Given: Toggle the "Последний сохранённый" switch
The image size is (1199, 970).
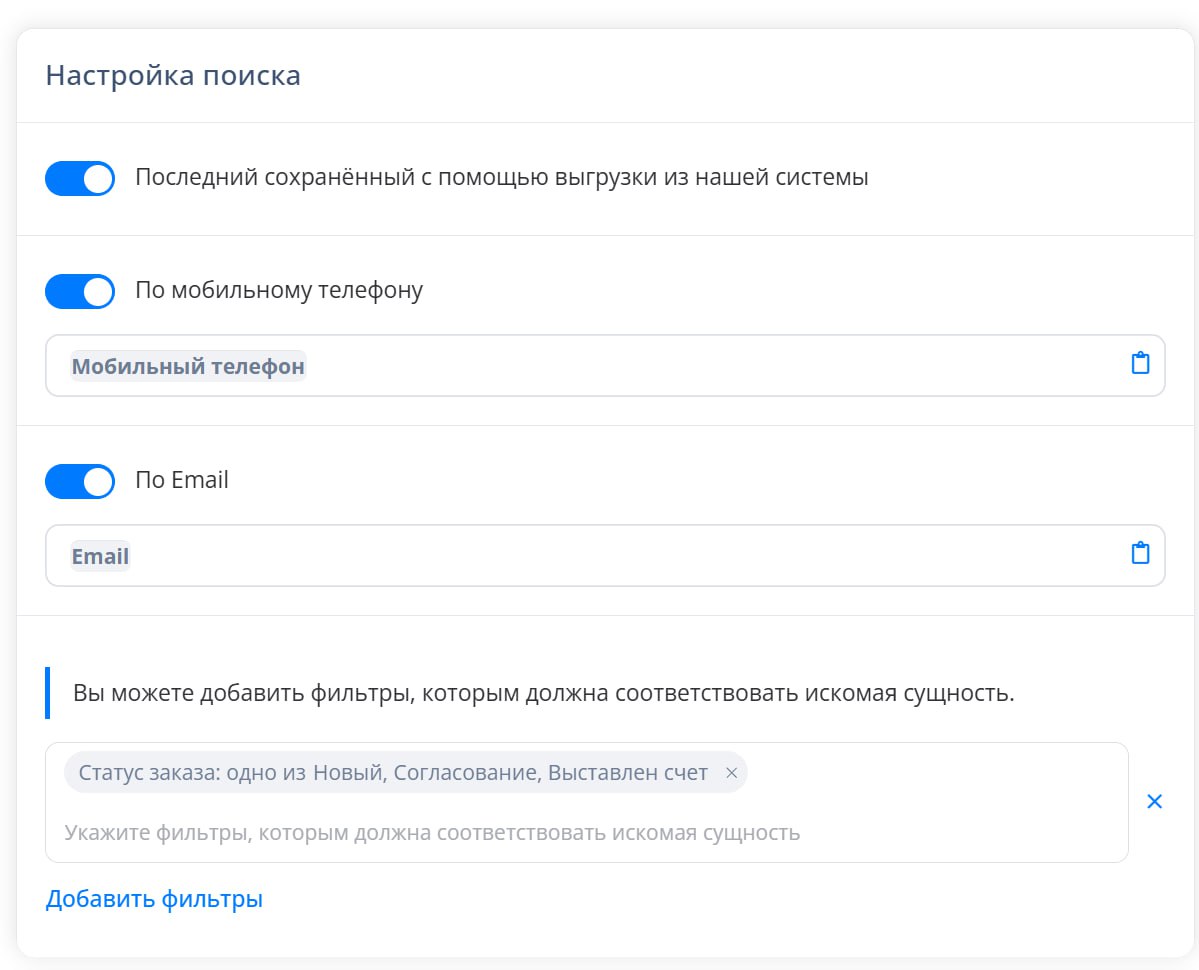Looking at the screenshot, I should pyautogui.click(x=80, y=179).
